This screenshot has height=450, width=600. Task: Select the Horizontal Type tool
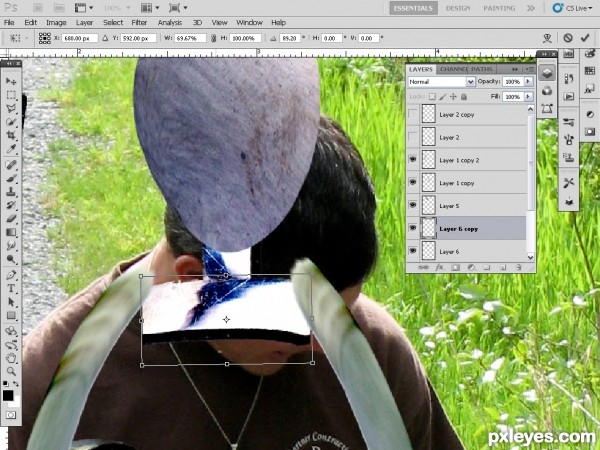11,289
